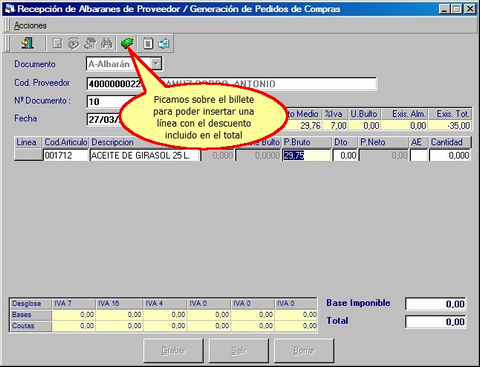Close the Recepción de Albaranes window
Screen dimensions: 480x367
[x=470, y=9]
